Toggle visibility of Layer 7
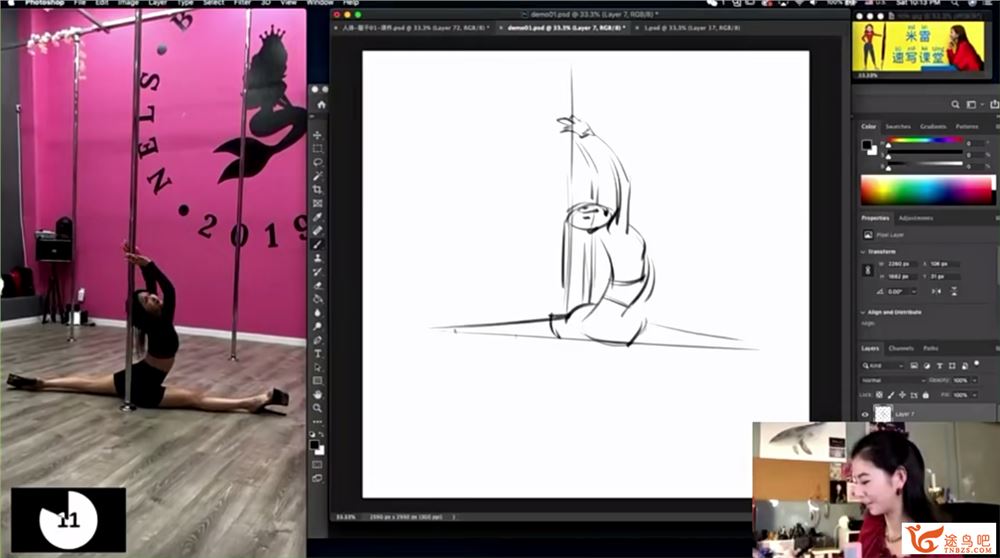This screenshot has height=558, width=1000. [x=866, y=413]
